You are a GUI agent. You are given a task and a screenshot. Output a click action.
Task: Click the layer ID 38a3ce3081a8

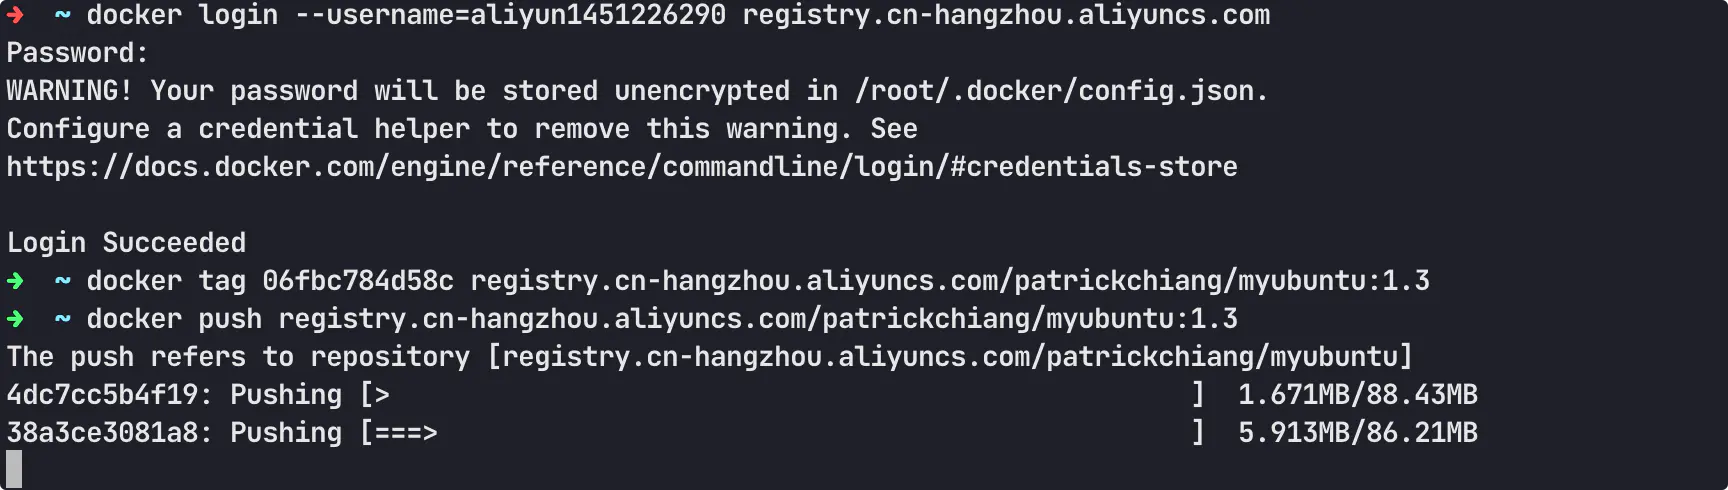click(102, 433)
